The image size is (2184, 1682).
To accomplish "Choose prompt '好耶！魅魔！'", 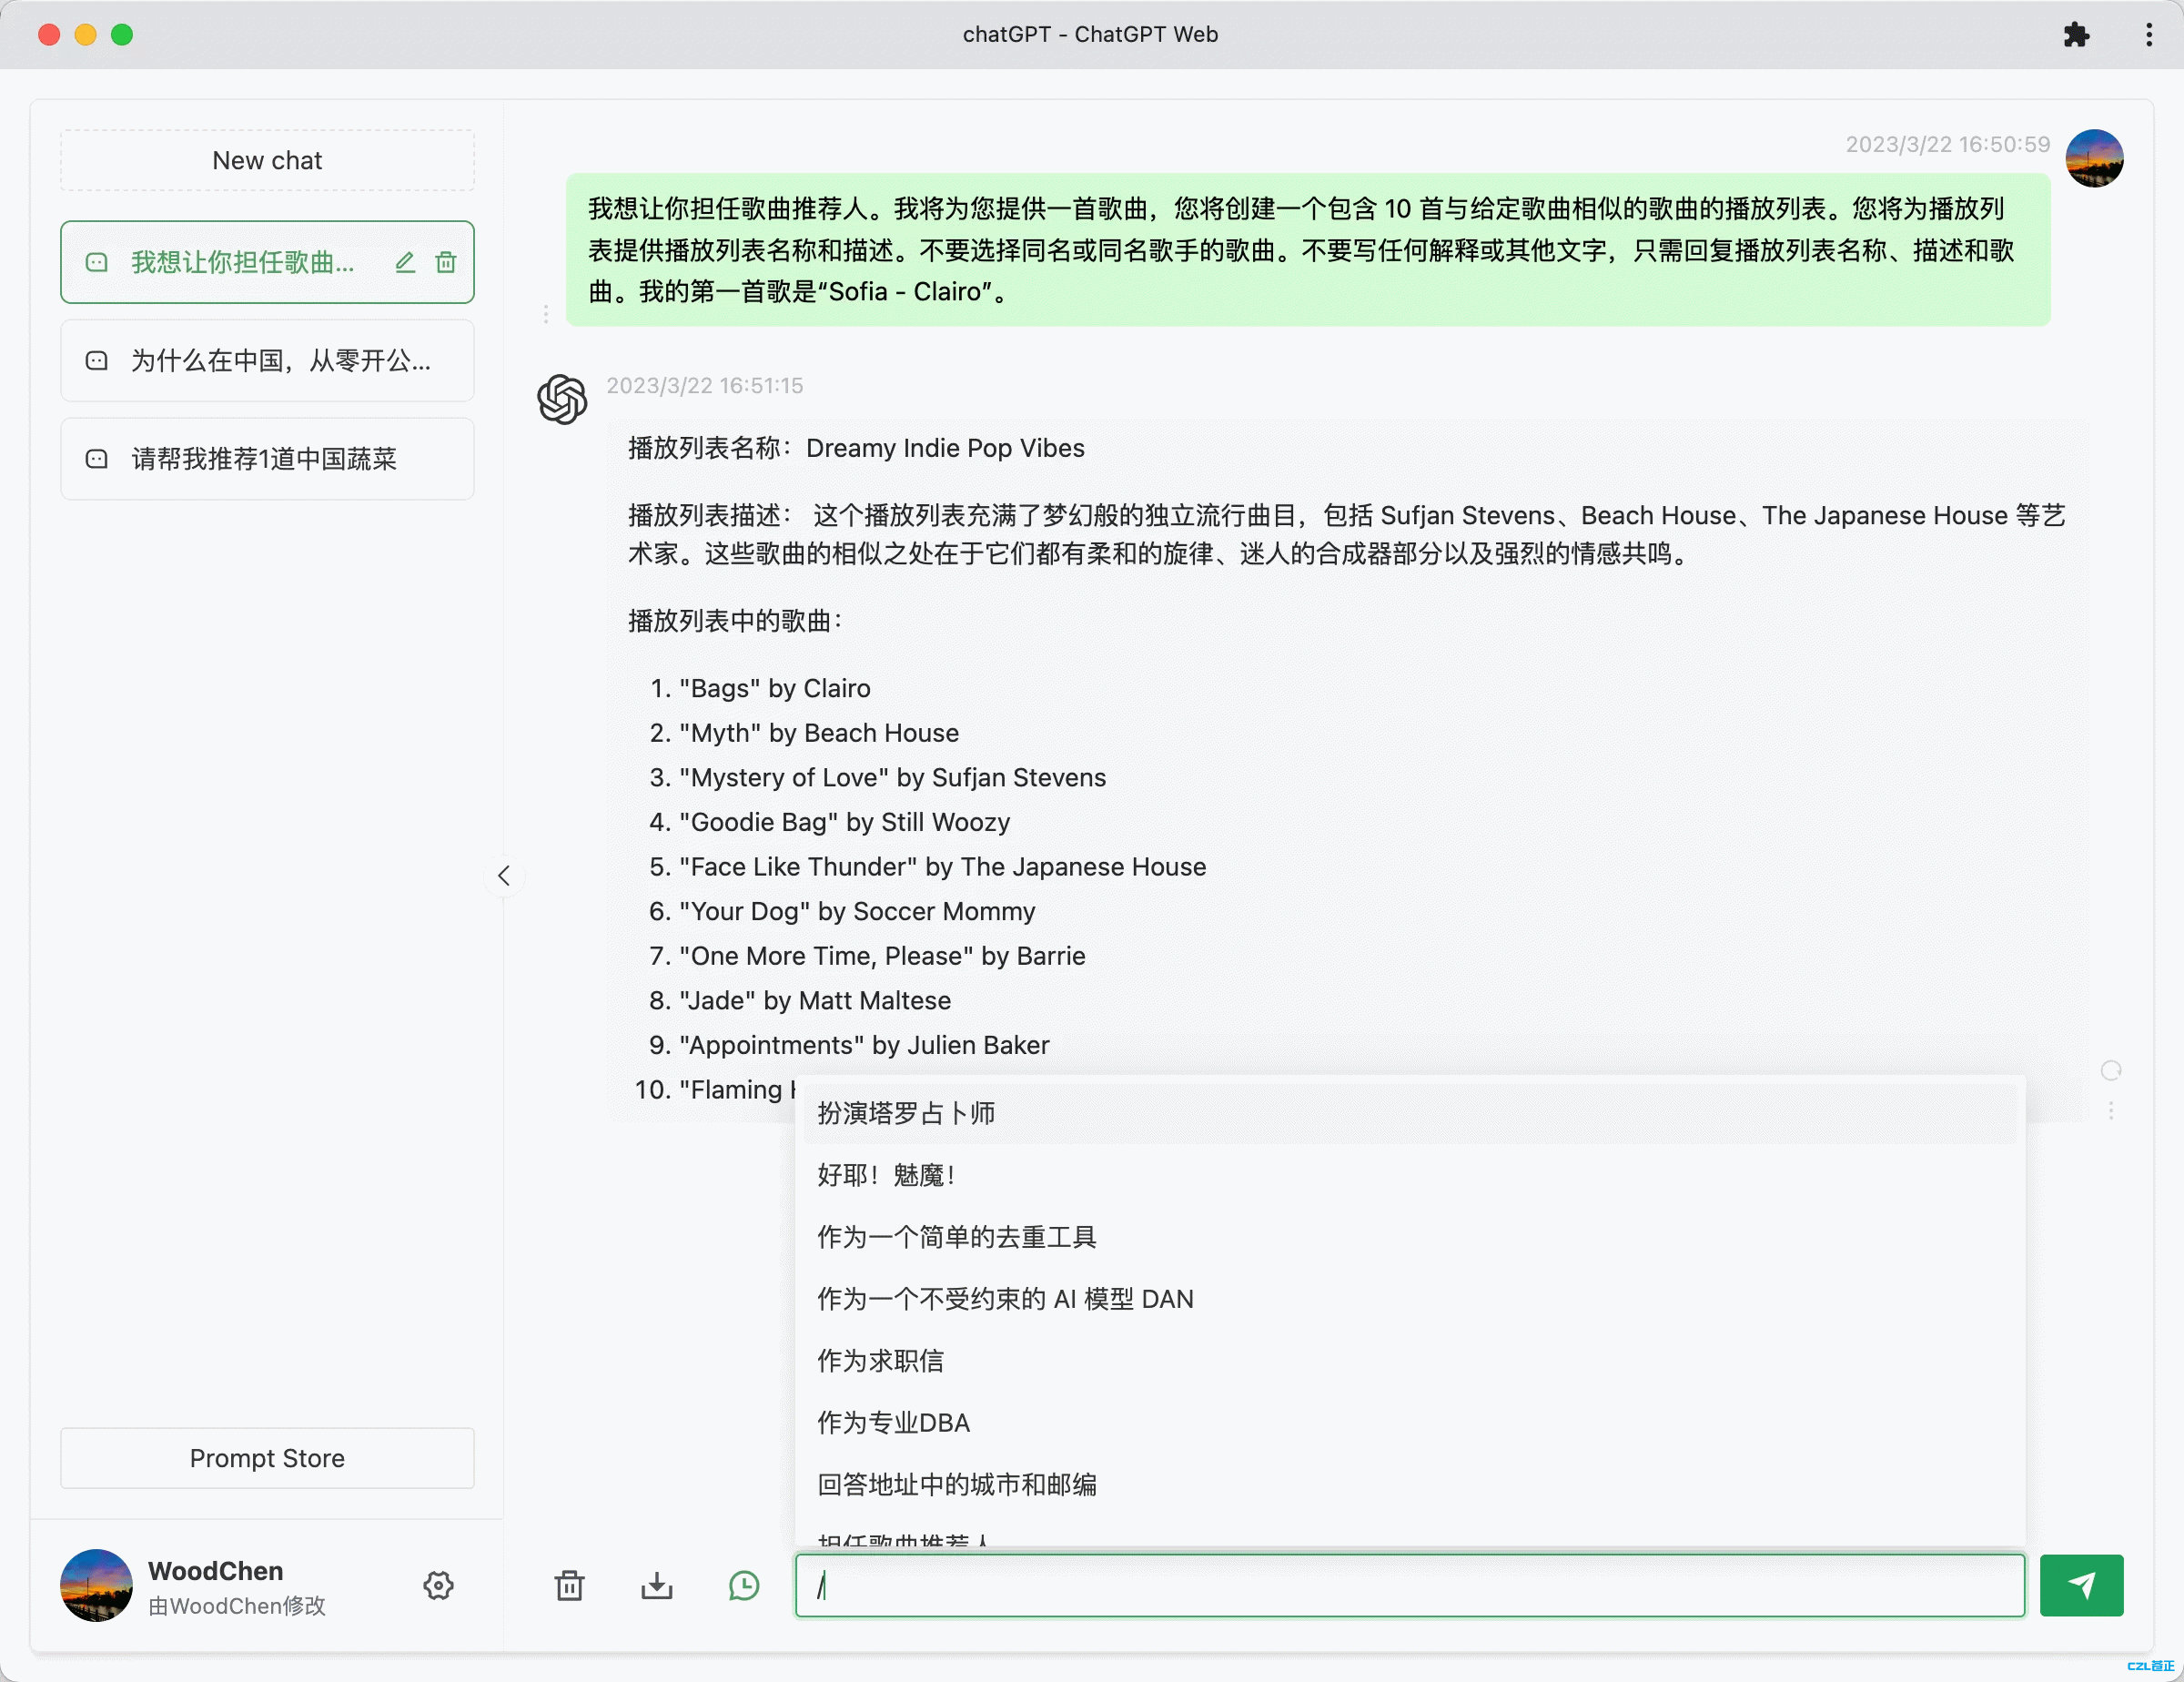I will pyautogui.click(x=1410, y=1175).
